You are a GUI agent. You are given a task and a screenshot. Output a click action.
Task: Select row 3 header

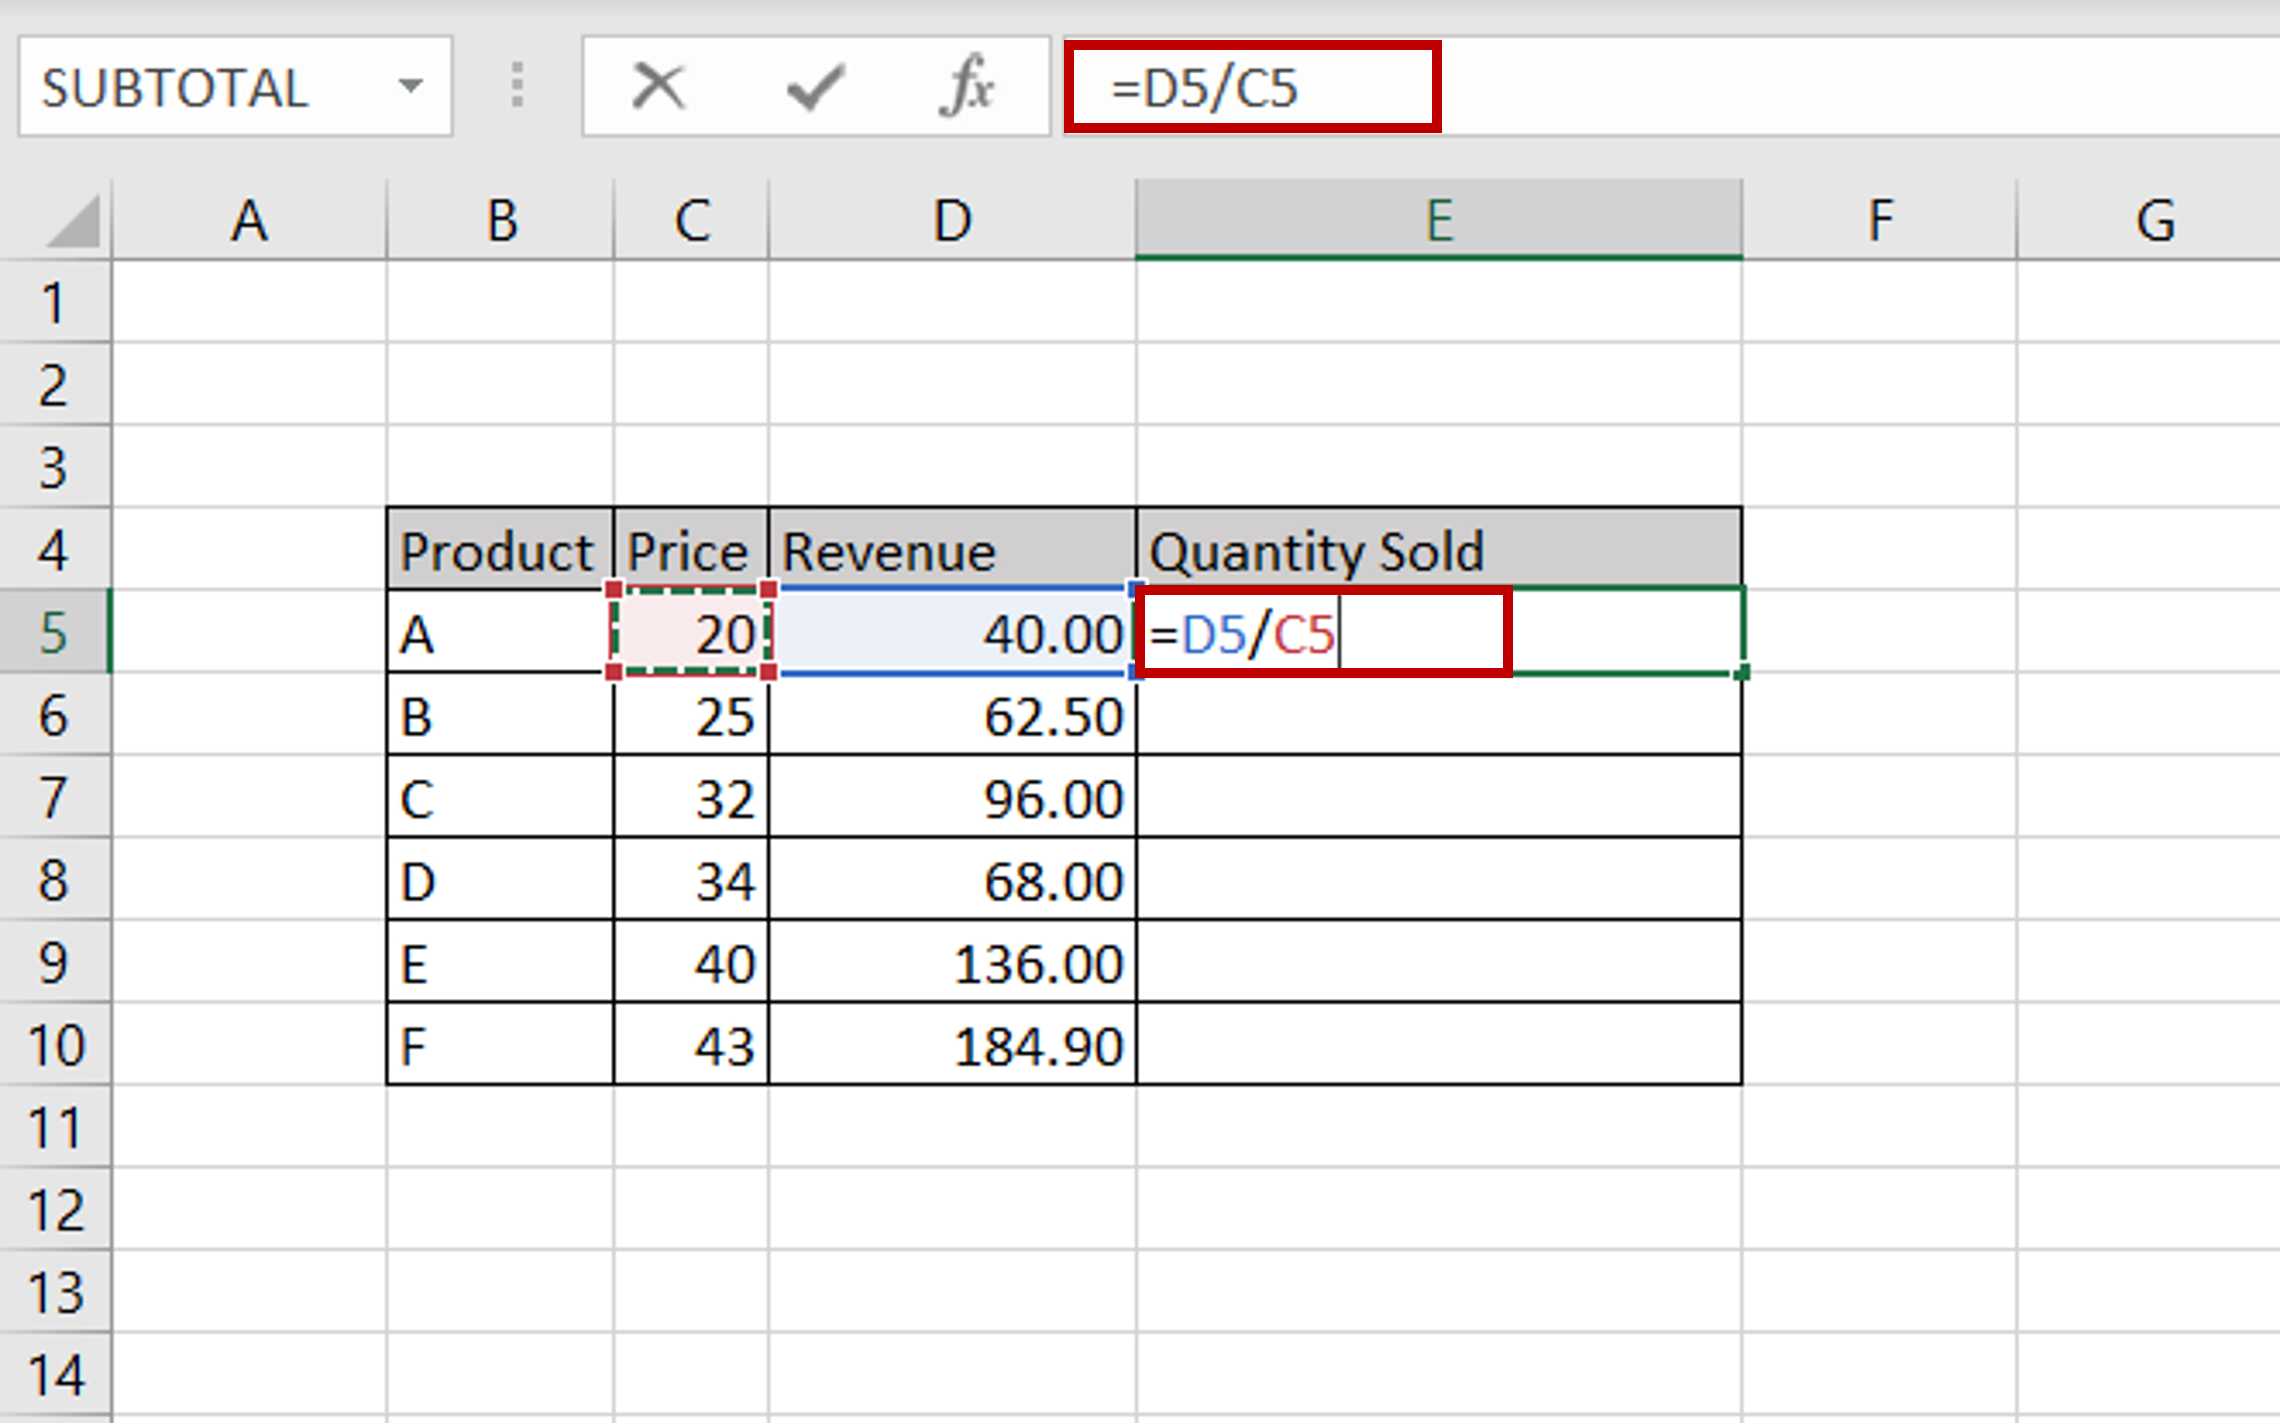55,467
